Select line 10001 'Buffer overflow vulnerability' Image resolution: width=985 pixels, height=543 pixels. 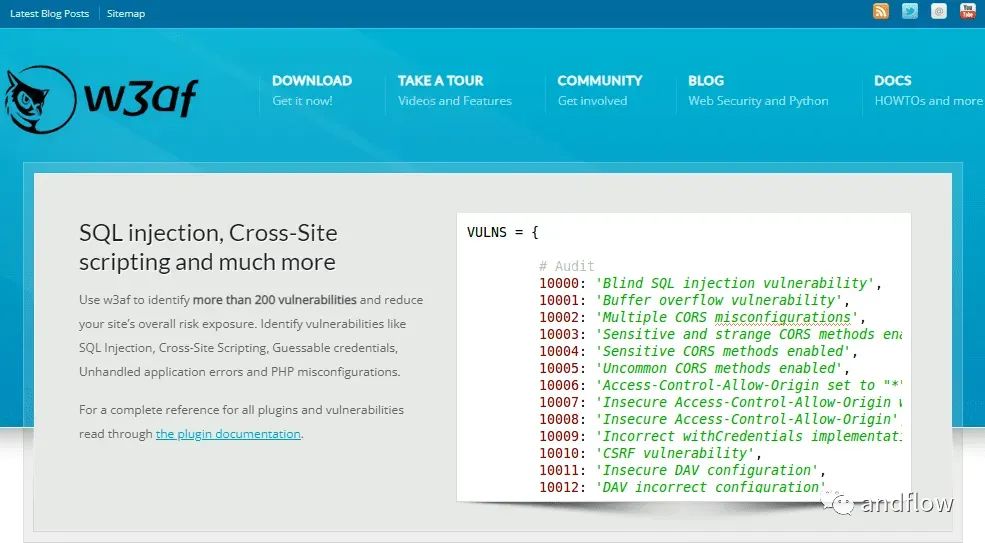[694, 300]
